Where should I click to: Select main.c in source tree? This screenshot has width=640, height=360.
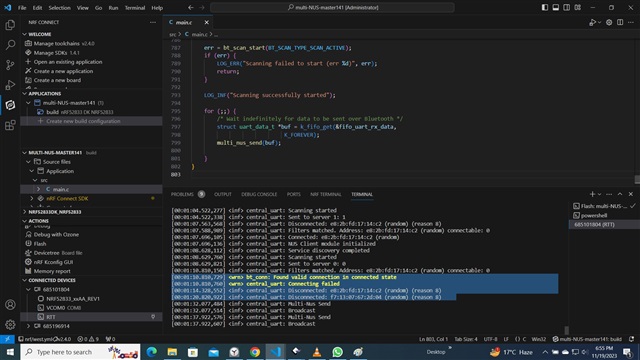coord(61,189)
